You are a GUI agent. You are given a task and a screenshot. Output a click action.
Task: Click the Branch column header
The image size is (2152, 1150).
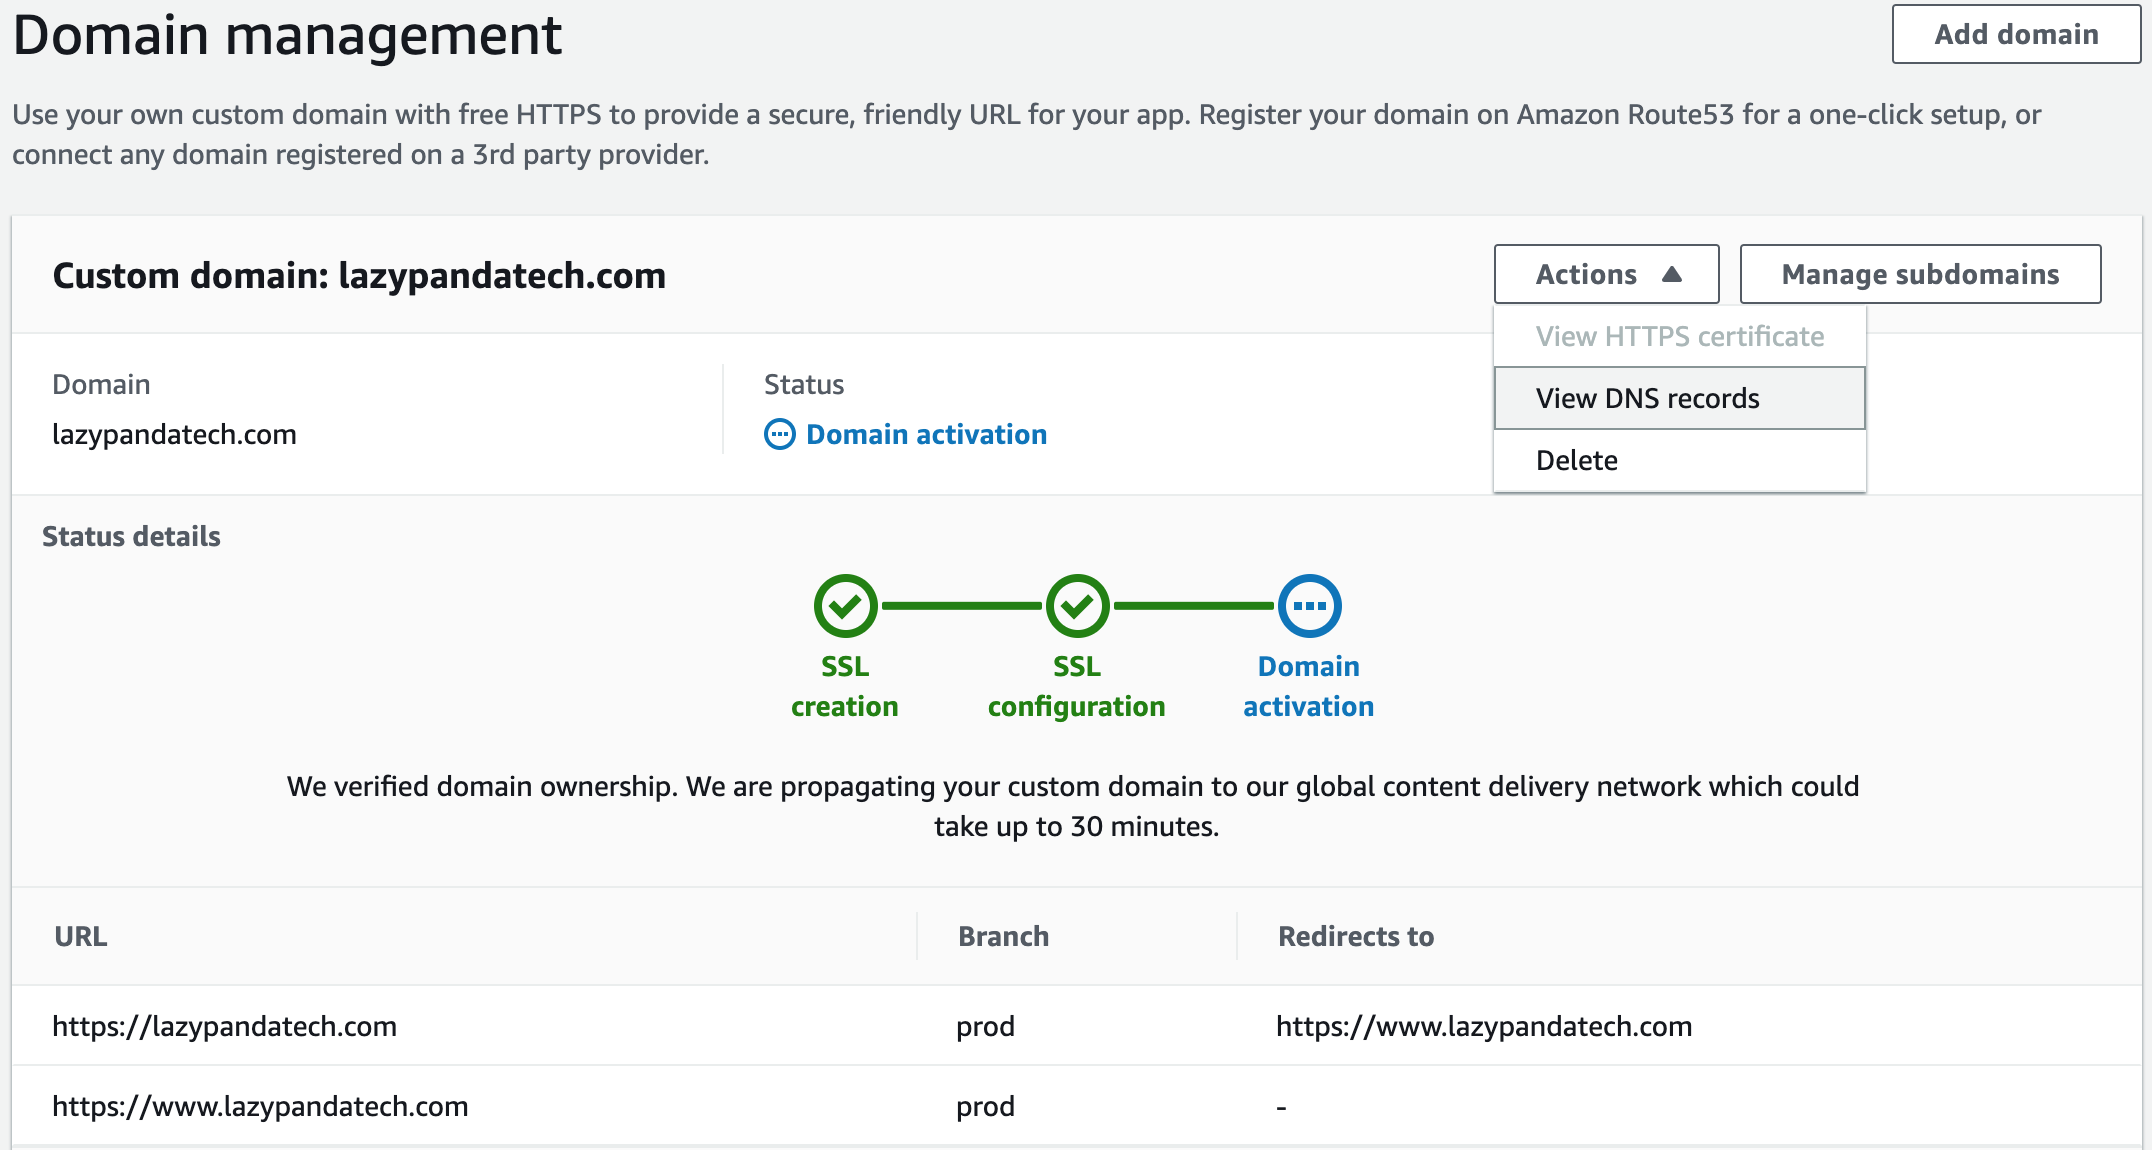coord(1003,936)
